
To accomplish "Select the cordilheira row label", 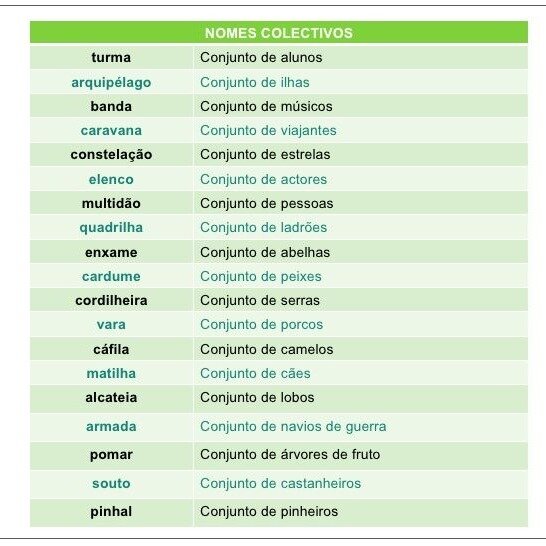I will [111, 301].
